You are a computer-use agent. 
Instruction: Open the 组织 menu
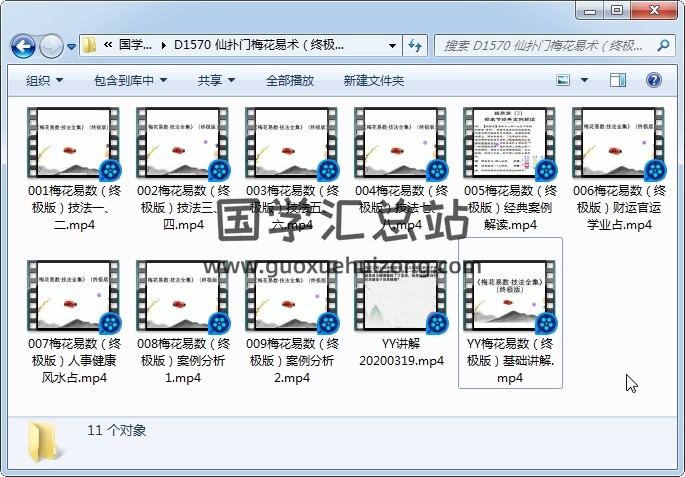click(x=44, y=80)
